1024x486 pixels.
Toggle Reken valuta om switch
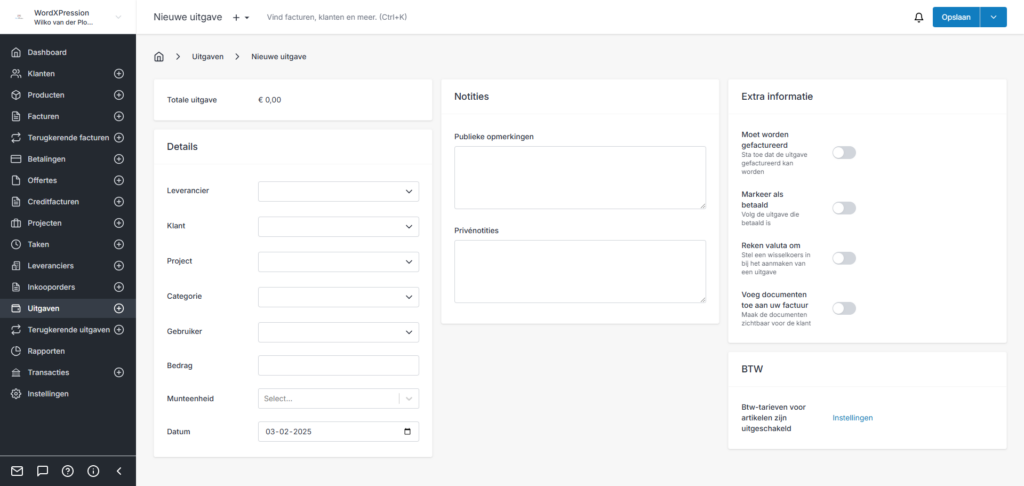(x=844, y=258)
